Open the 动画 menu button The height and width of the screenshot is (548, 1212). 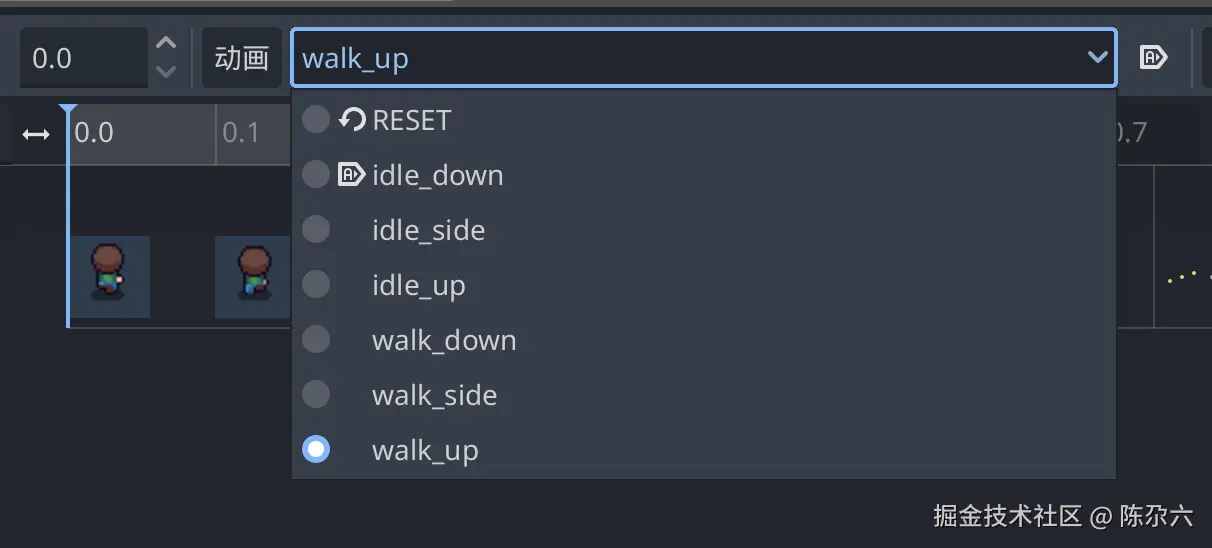coord(242,58)
